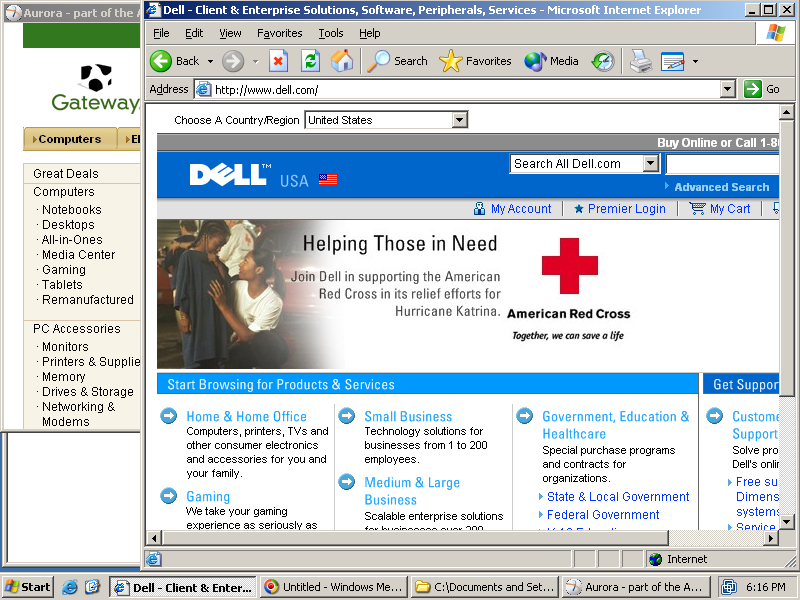800x600 pixels.
Task: Refresh the page with green arrows icon
Action: [x=310, y=61]
